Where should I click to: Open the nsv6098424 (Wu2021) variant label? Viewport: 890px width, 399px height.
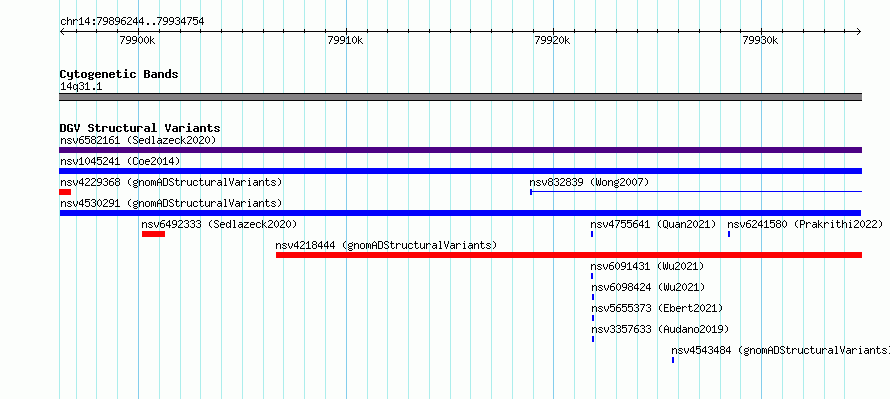coord(648,287)
